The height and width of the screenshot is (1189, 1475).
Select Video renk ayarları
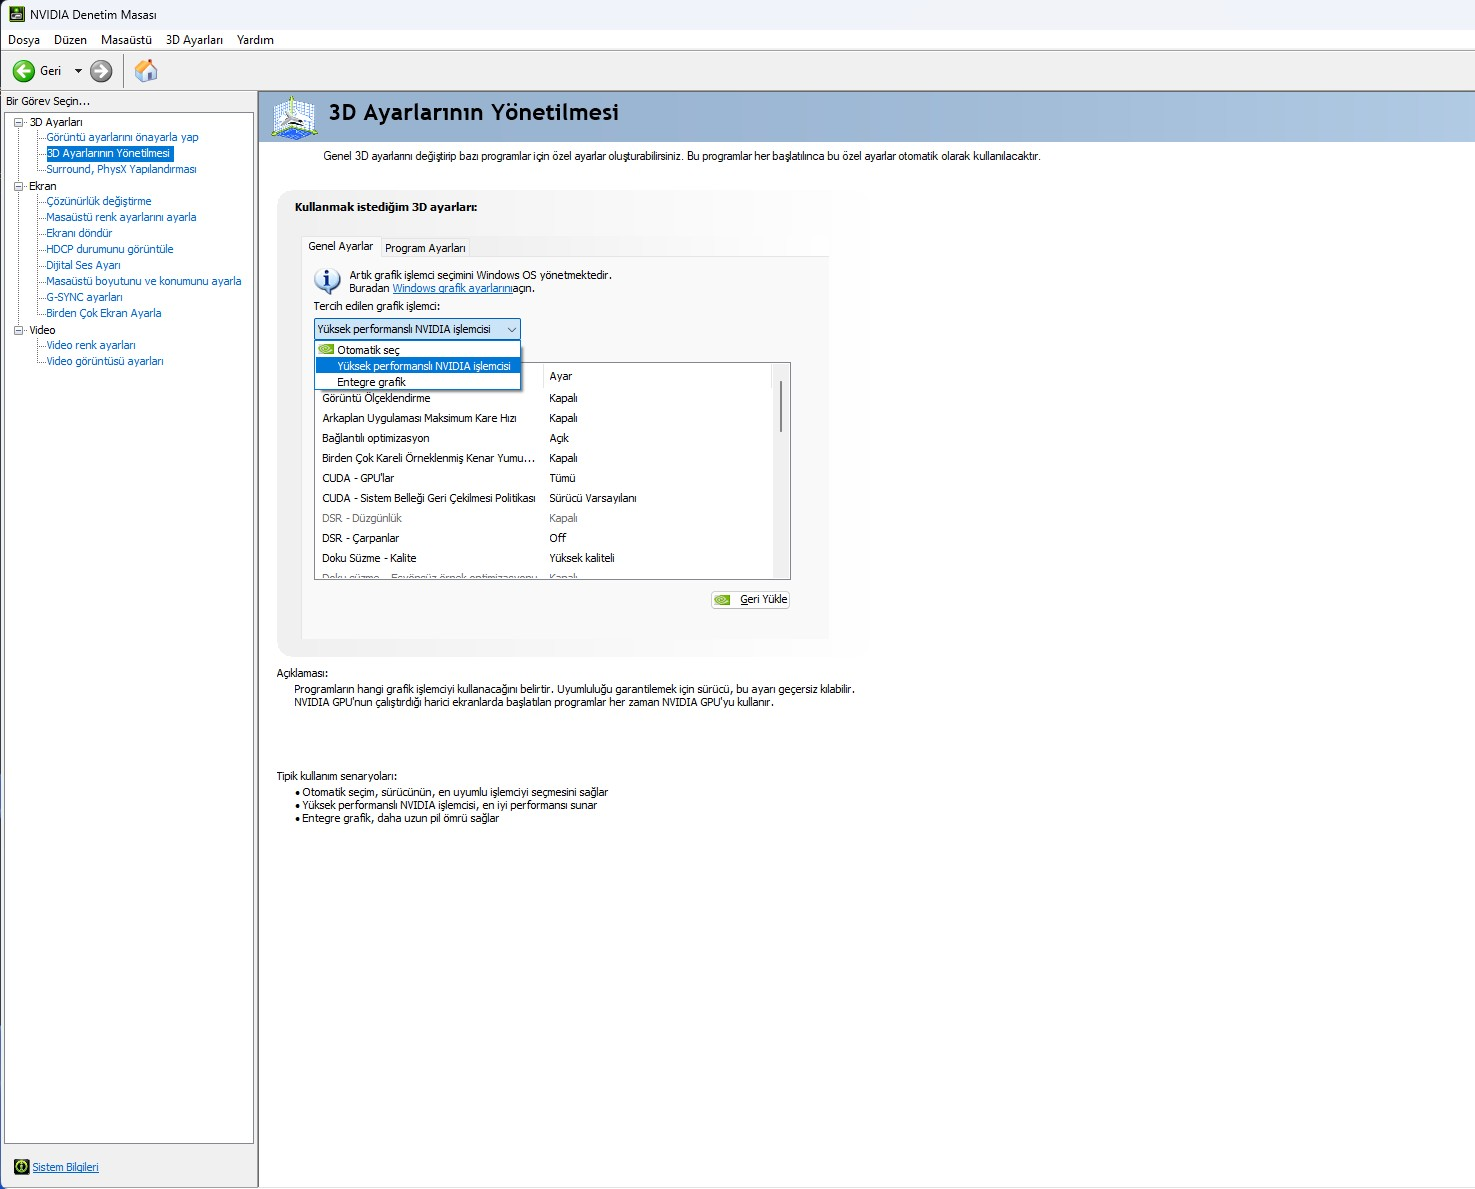tap(91, 345)
